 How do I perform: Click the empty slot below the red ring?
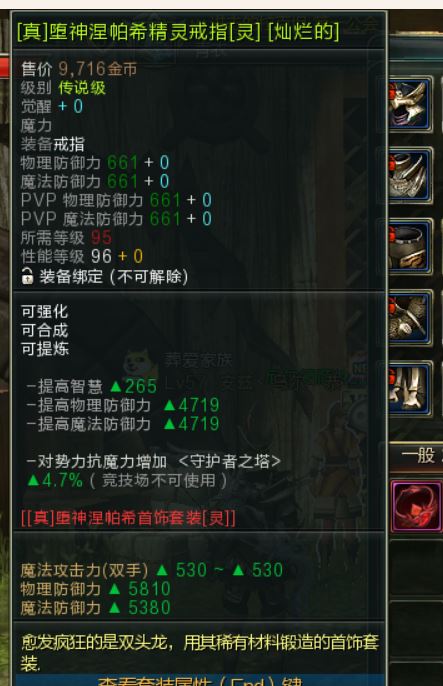[x=417, y=569]
